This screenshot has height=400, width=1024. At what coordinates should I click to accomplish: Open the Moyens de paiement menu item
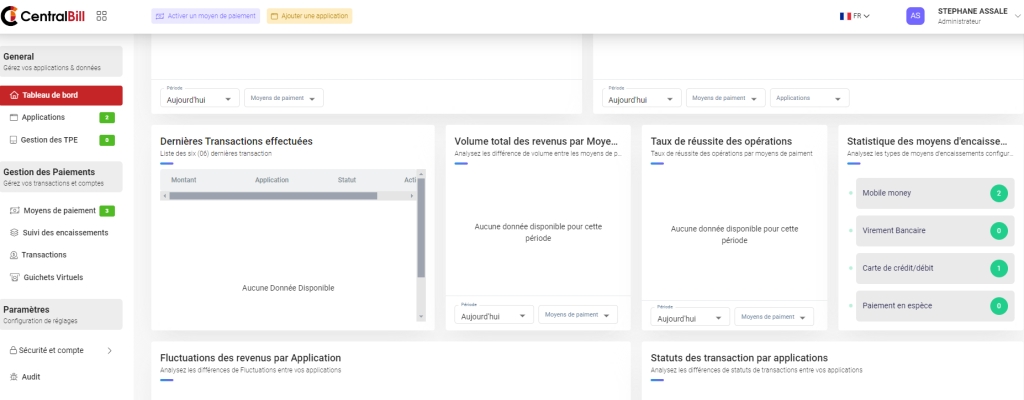59,211
